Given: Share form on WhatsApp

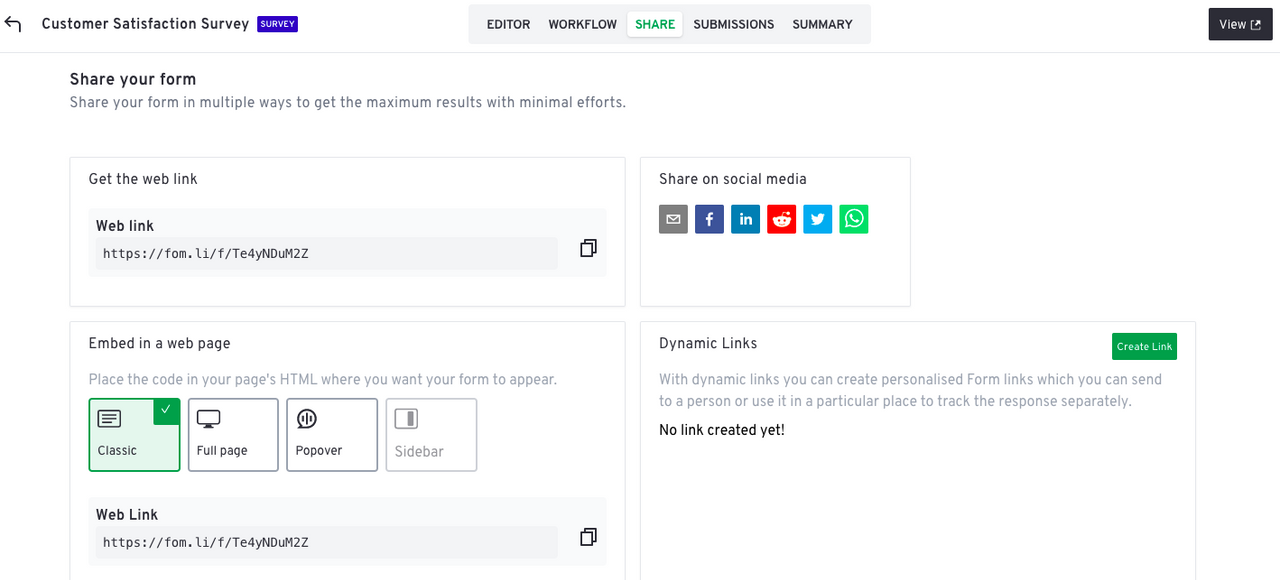Looking at the screenshot, I should (x=854, y=219).
